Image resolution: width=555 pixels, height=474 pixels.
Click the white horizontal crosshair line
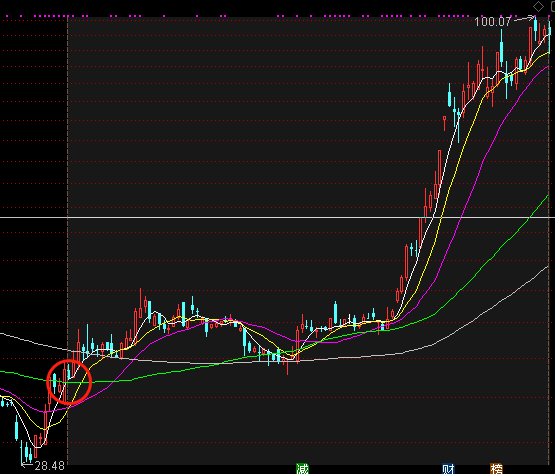(278, 217)
